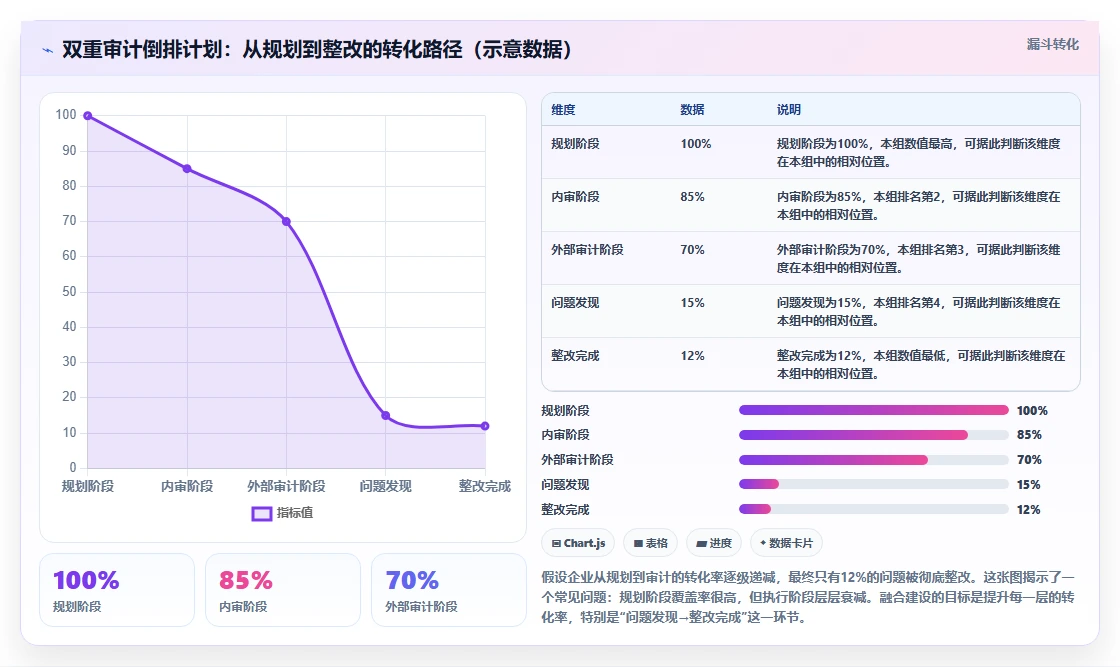Click the 漏斗转化 badge in the header
The image size is (1120, 667).
[x=1053, y=44]
